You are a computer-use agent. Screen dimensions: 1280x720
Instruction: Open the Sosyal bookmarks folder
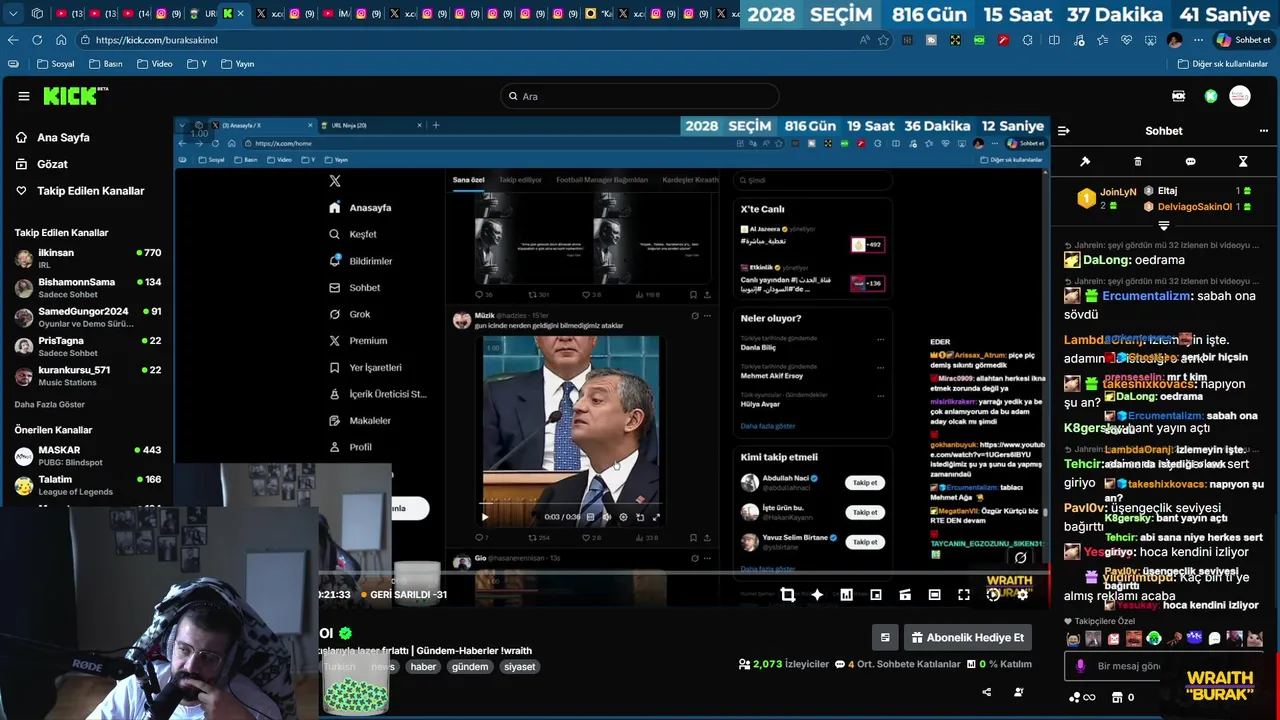pyautogui.click(x=56, y=64)
